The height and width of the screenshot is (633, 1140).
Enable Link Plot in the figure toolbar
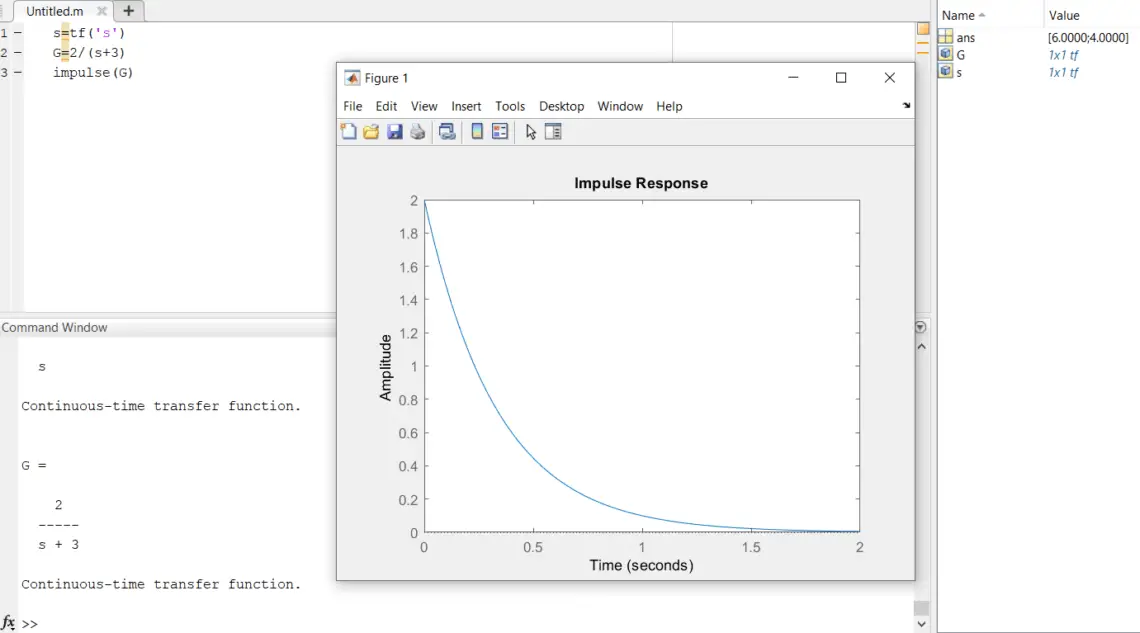446,131
